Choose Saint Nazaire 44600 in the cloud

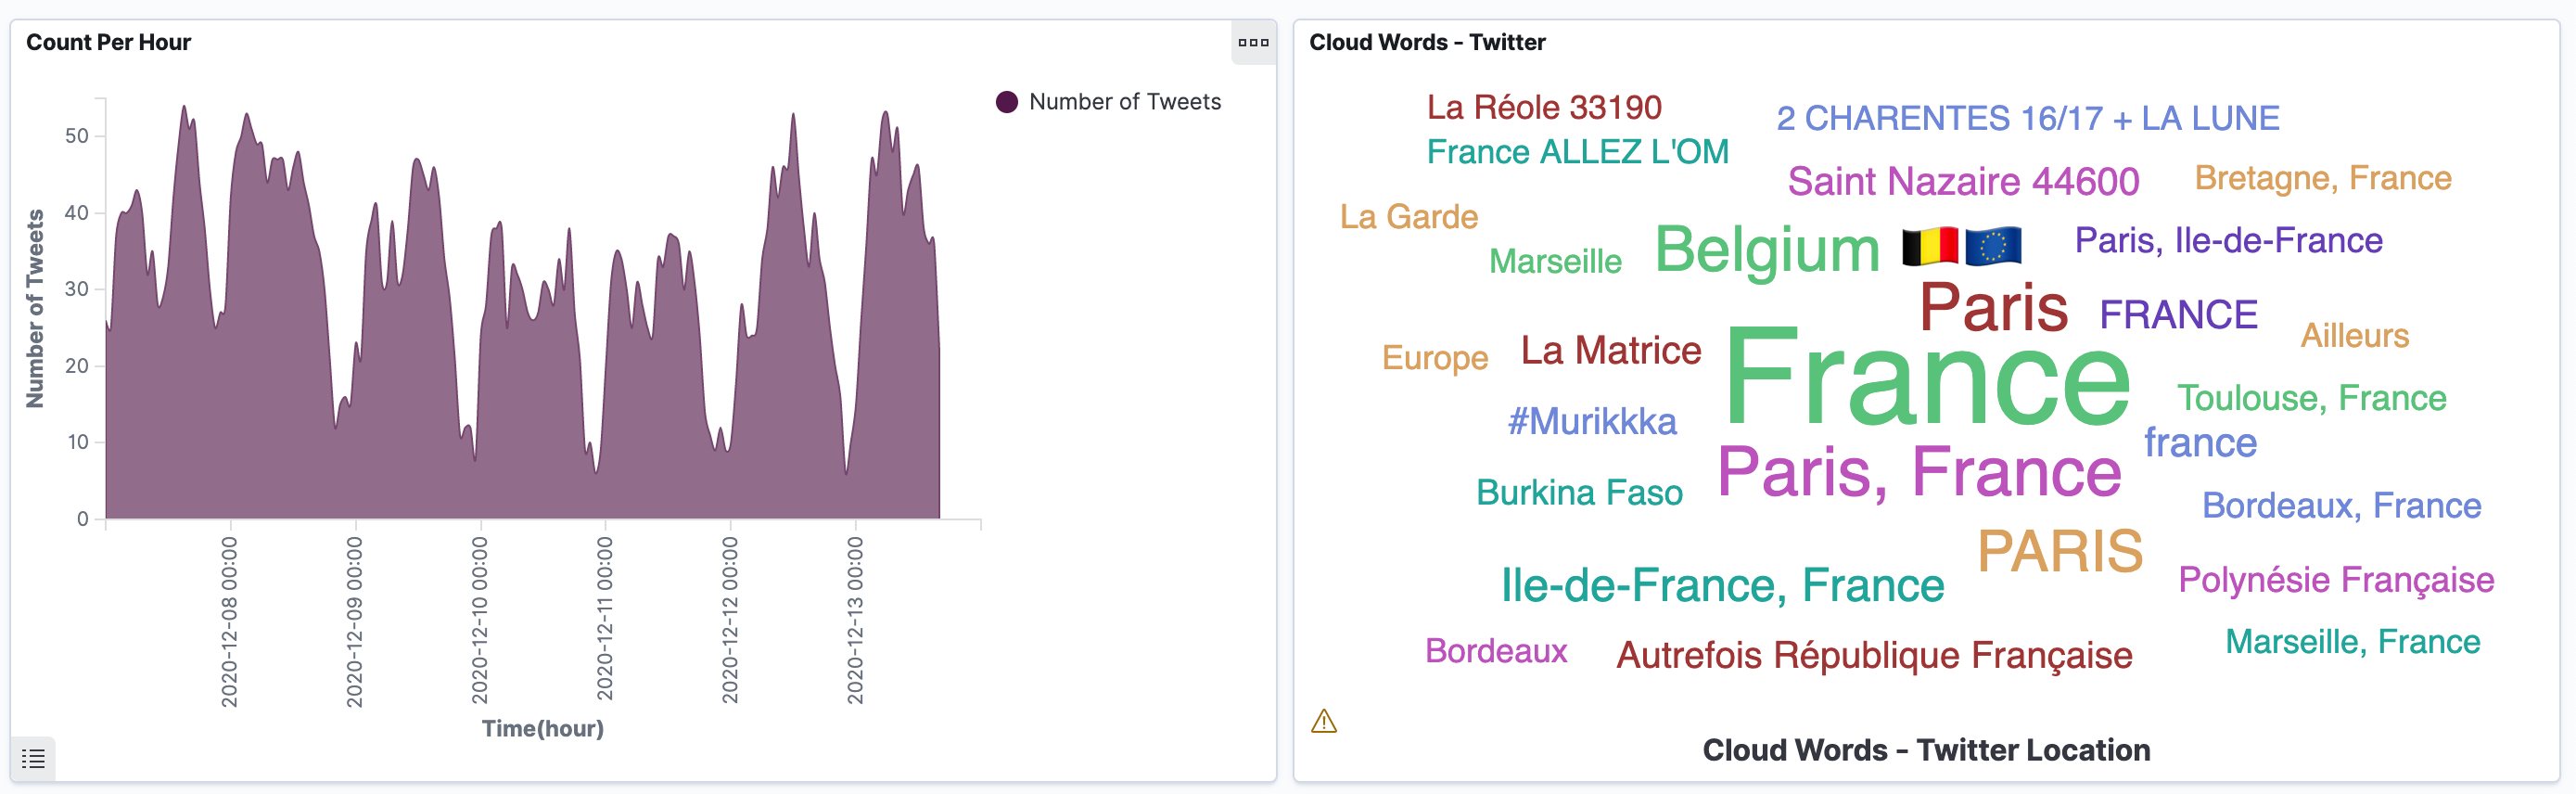(x=1963, y=182)
